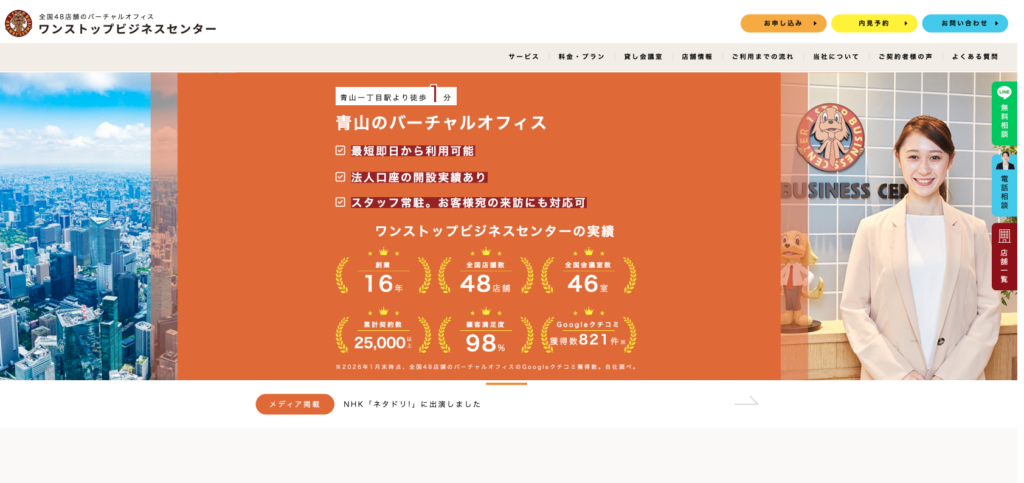Open the 店舗一覧 building icon button

[x=1004, y=256]
